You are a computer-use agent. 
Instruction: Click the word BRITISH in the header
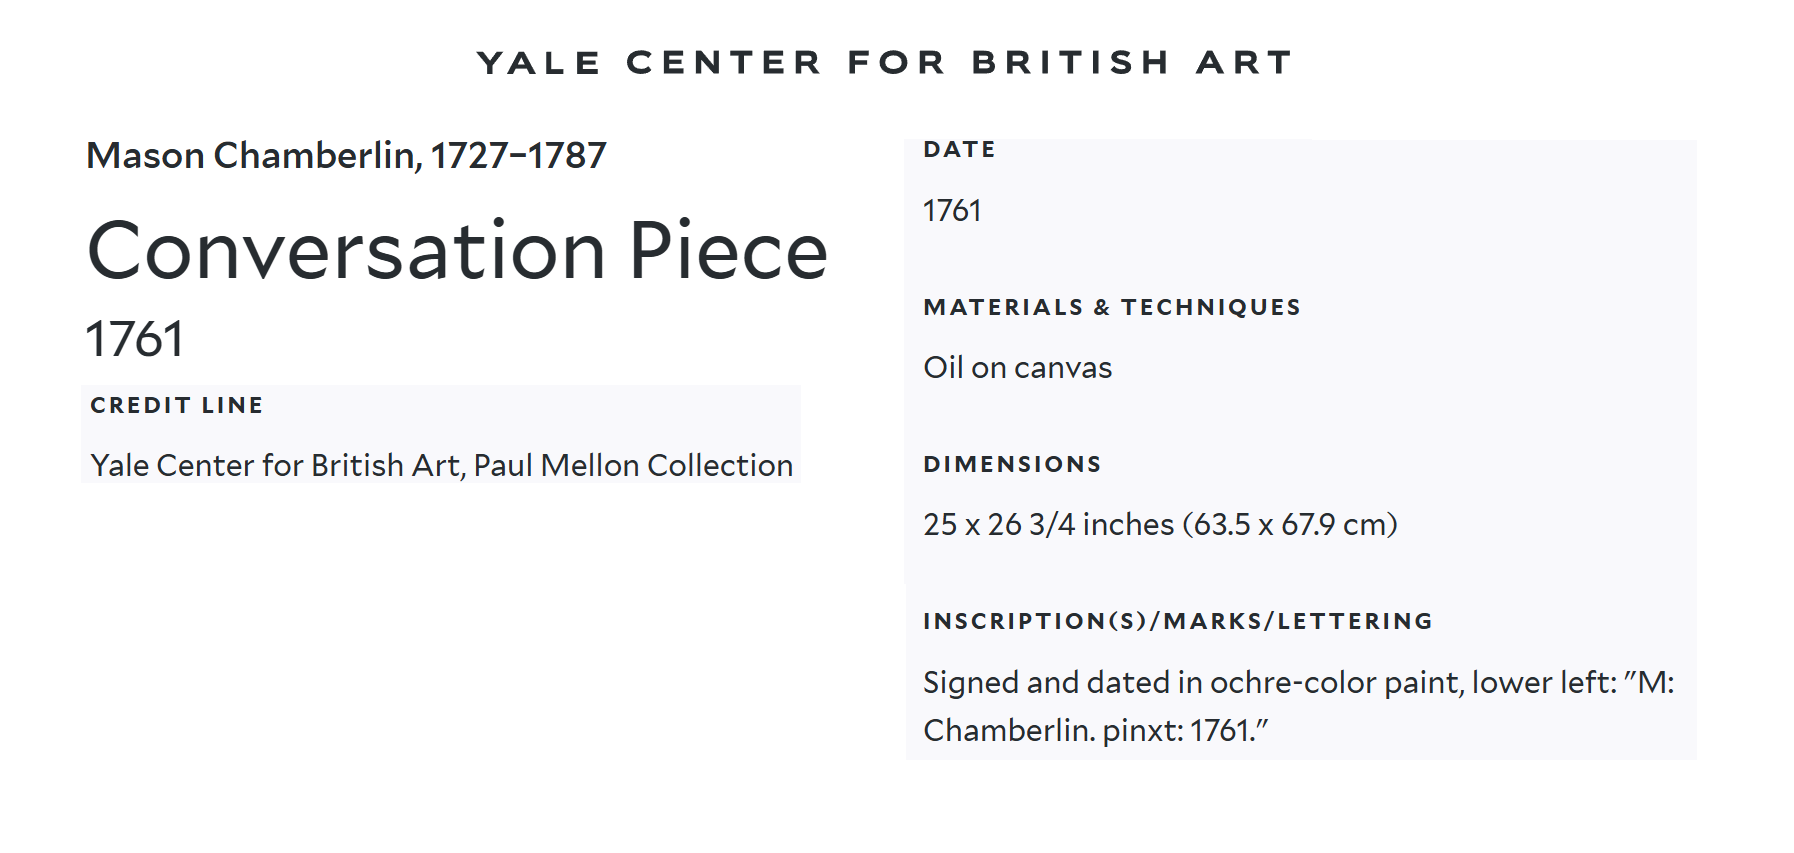(1071, 63)
